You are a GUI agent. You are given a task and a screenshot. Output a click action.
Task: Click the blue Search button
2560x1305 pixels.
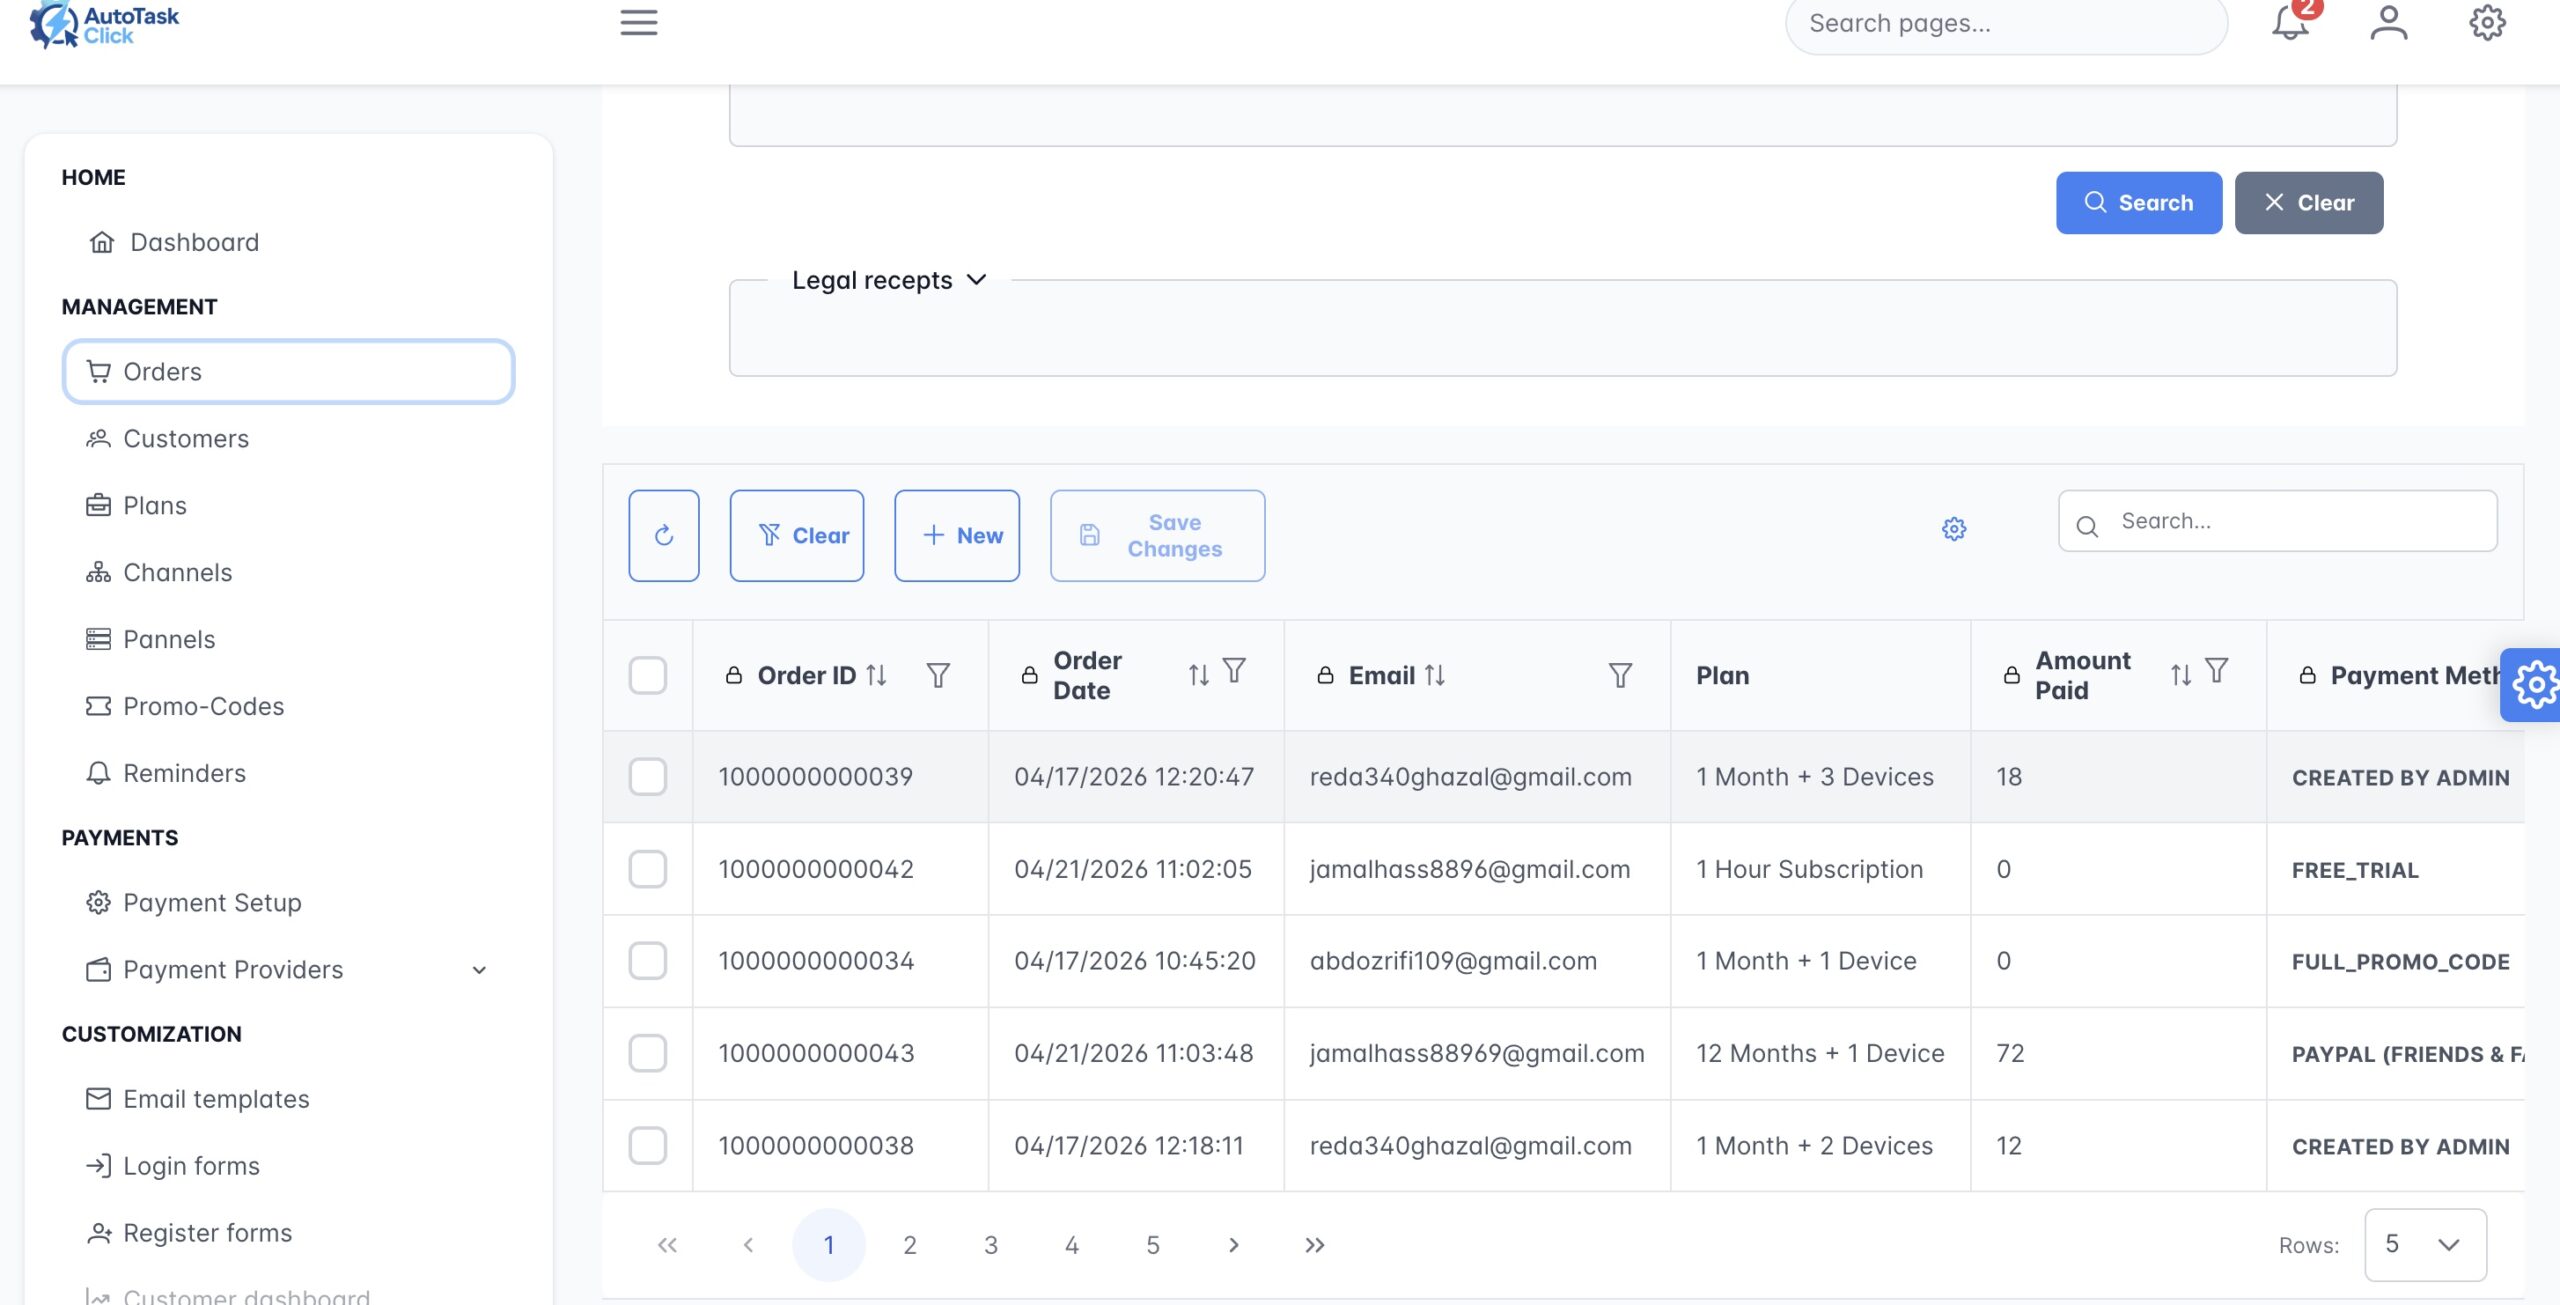(x=2139, y=203)
